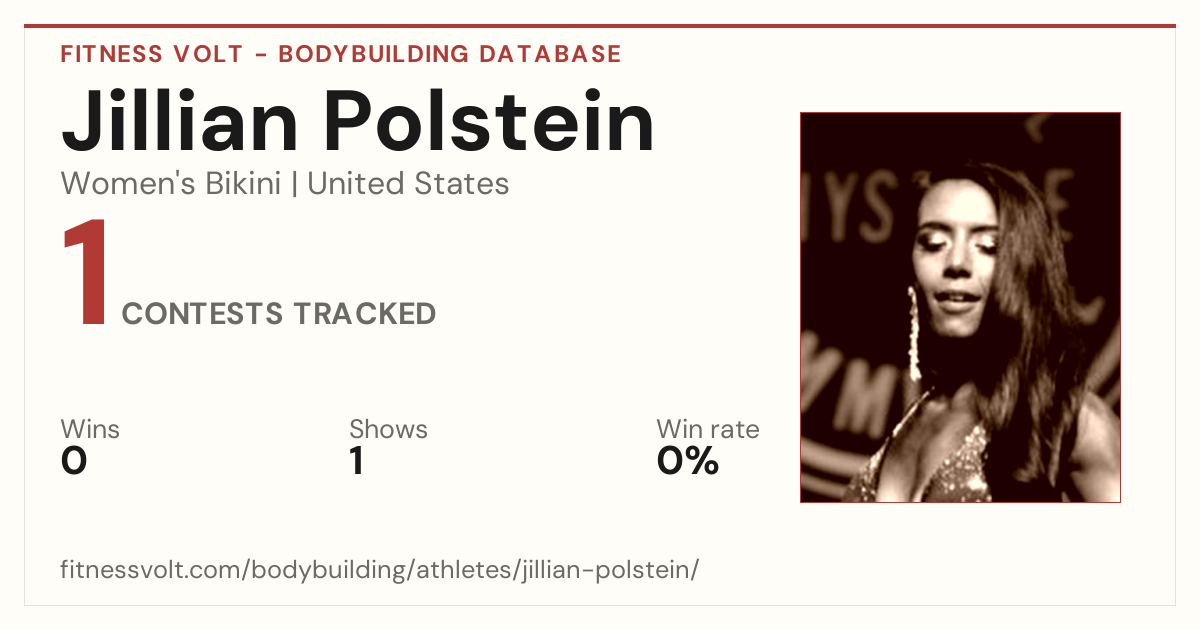Click the Women's Bikini division text
1200x630 pixels.
pos(171,184)
